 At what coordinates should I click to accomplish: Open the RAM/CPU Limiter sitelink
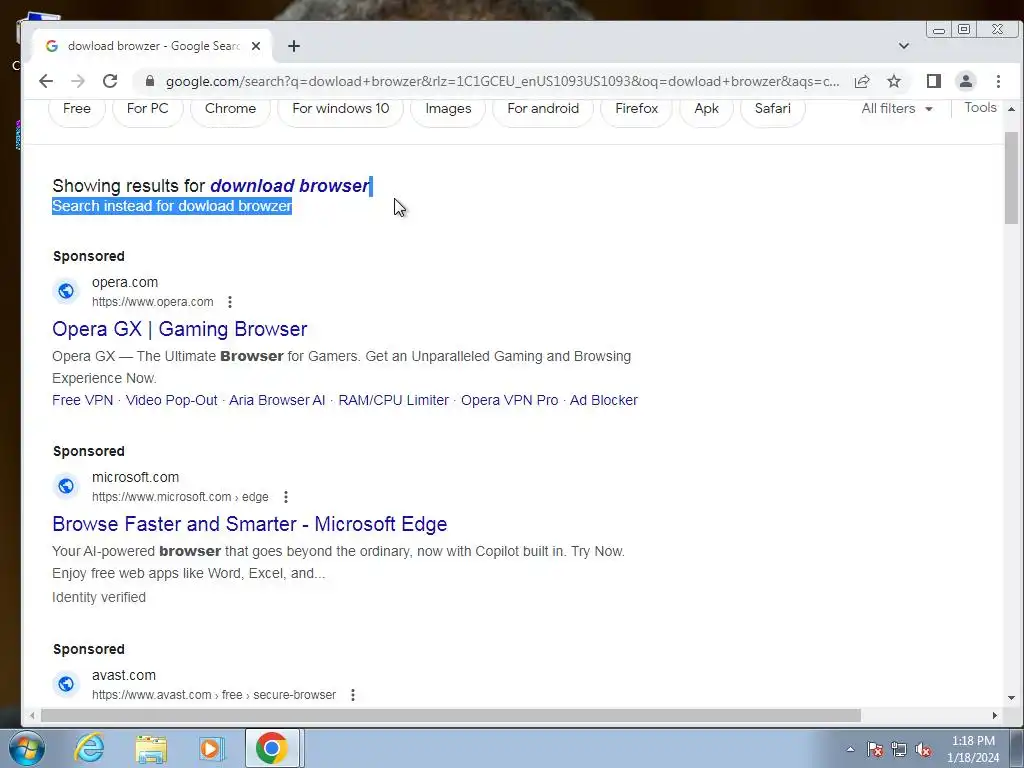(x=393, y=400)
